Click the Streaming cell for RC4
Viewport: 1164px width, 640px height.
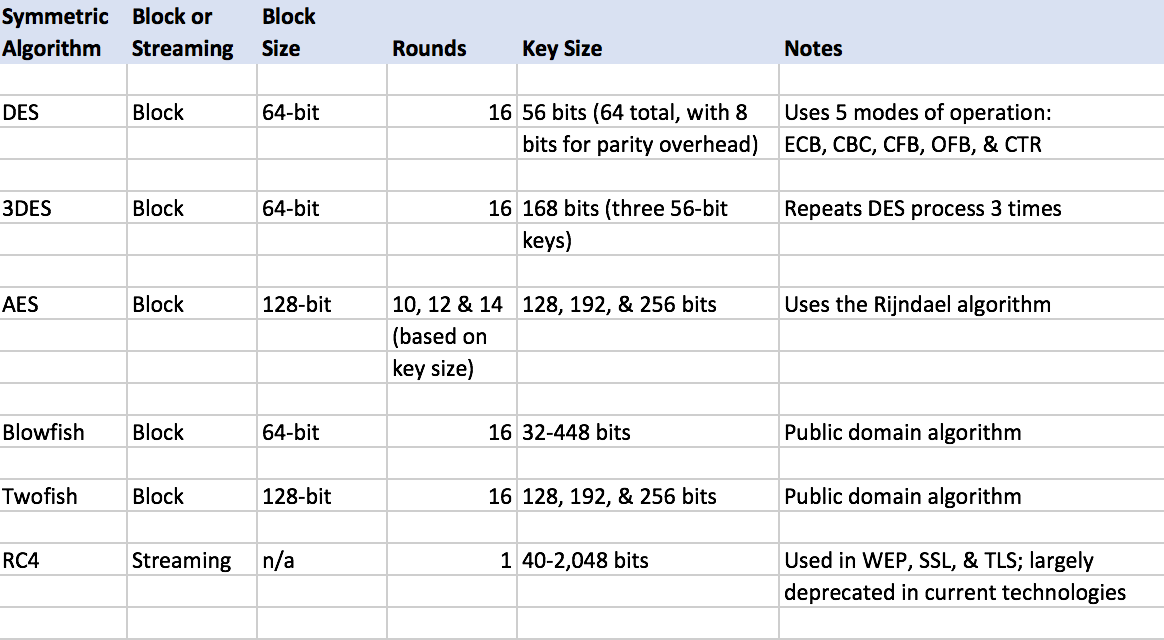(181, 561)
